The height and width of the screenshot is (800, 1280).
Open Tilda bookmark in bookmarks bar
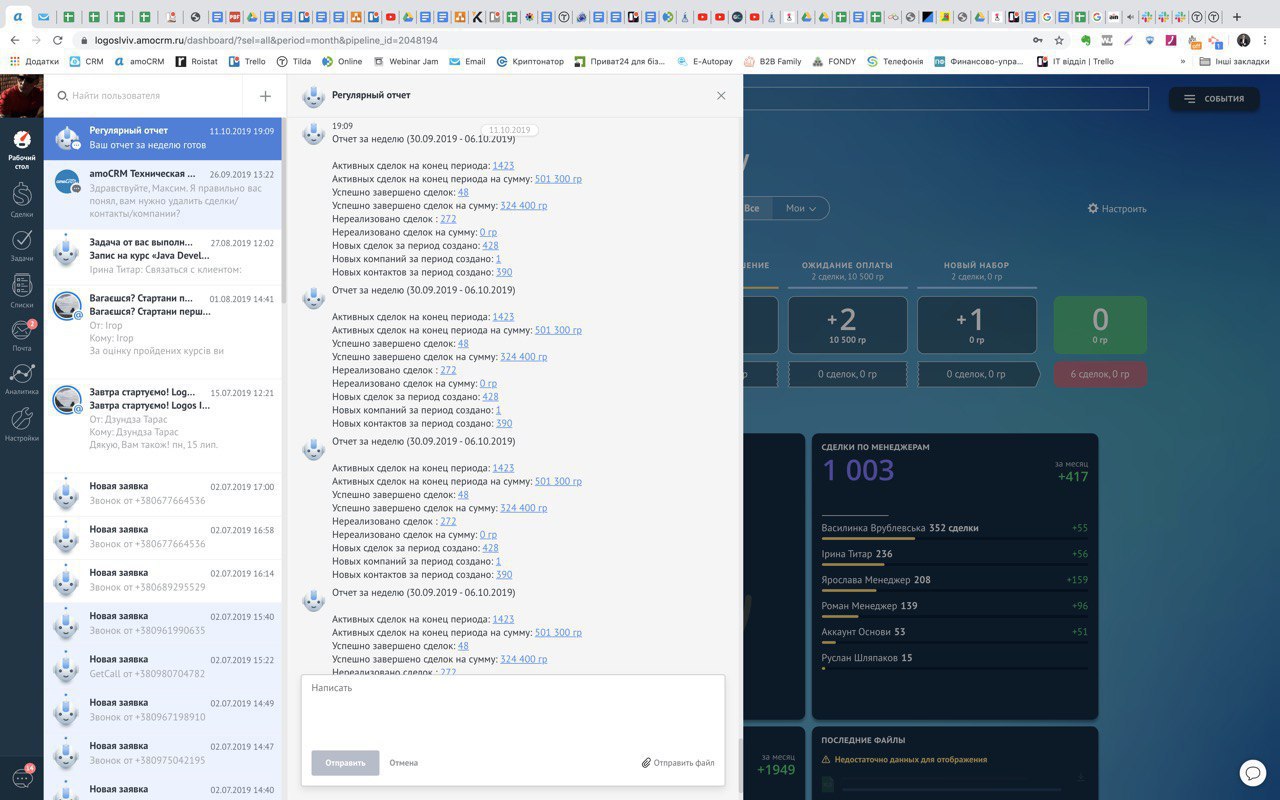pos(294,61)
